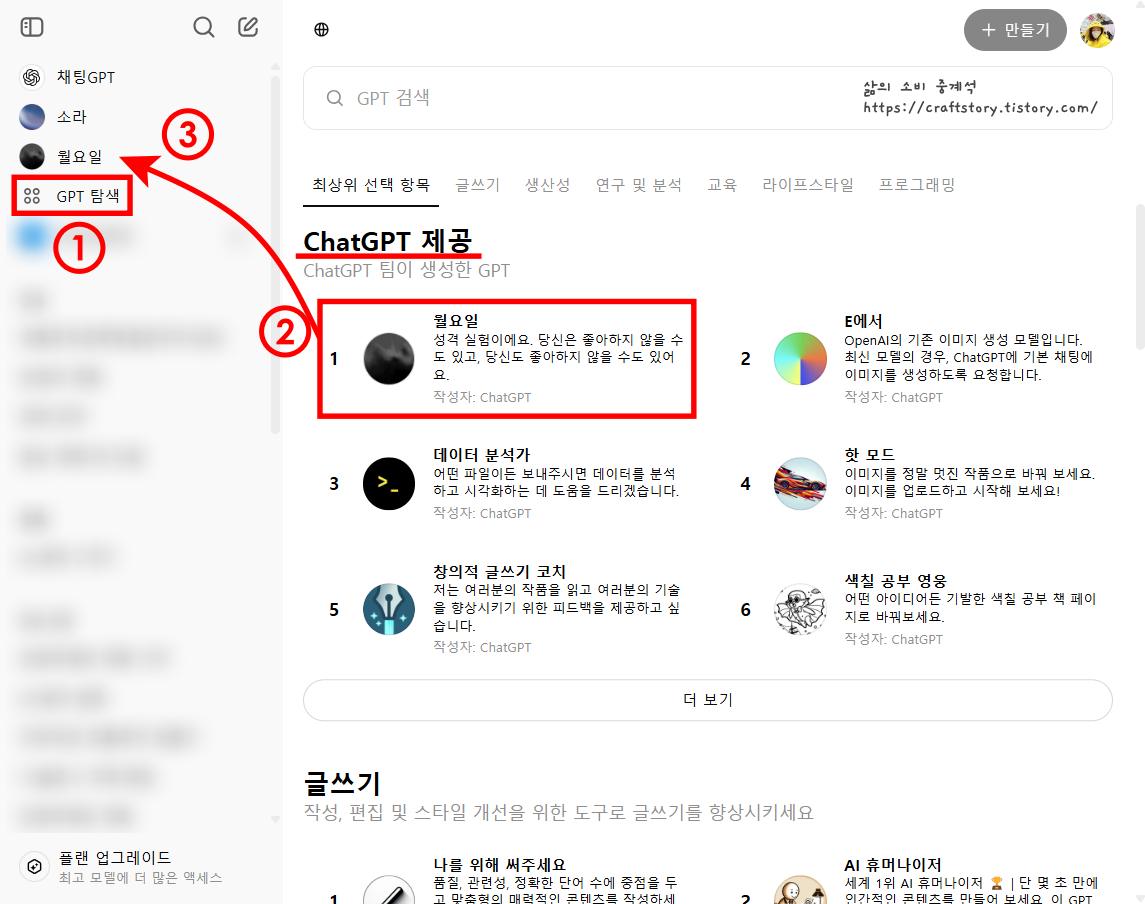Open the E에서 GPT title
The image size is (1145, 904).
(863, 321)
